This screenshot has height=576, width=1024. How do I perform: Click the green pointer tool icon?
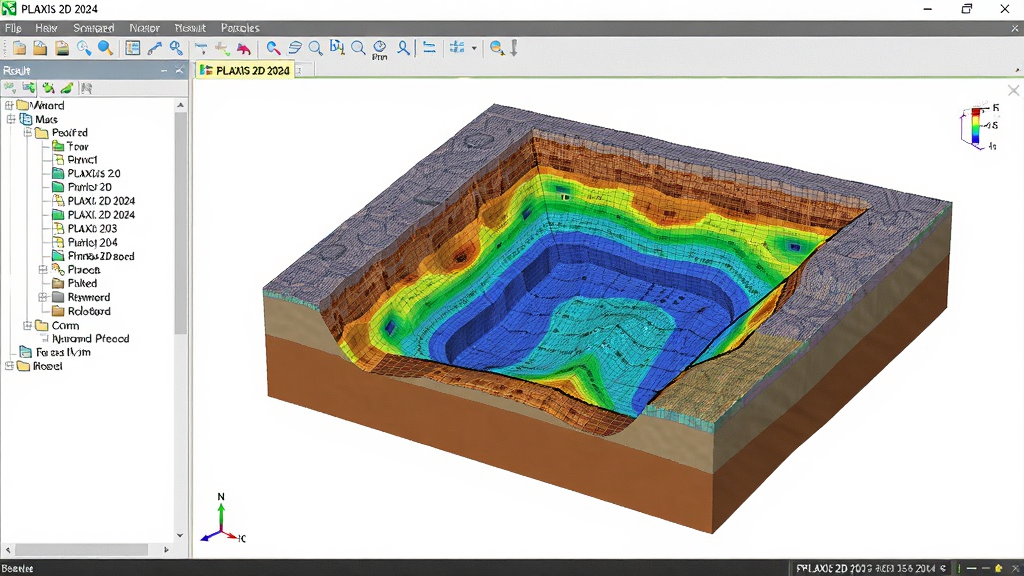[x=223, y=48]
